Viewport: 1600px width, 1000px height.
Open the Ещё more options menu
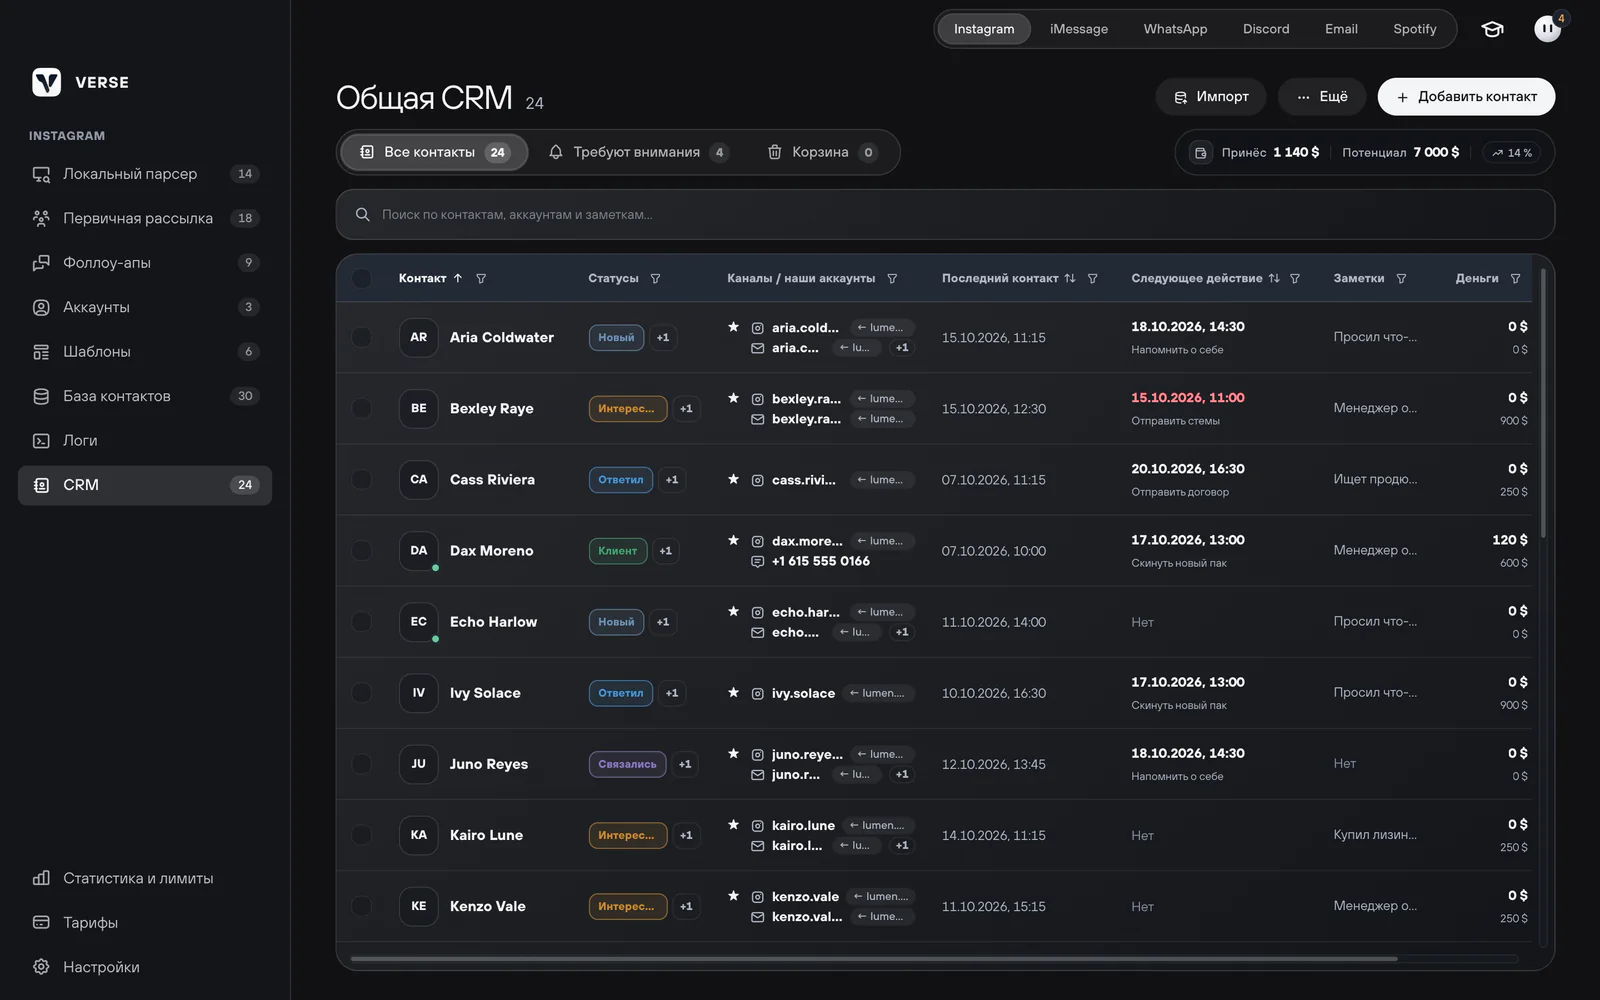[x=1321, y=97]
